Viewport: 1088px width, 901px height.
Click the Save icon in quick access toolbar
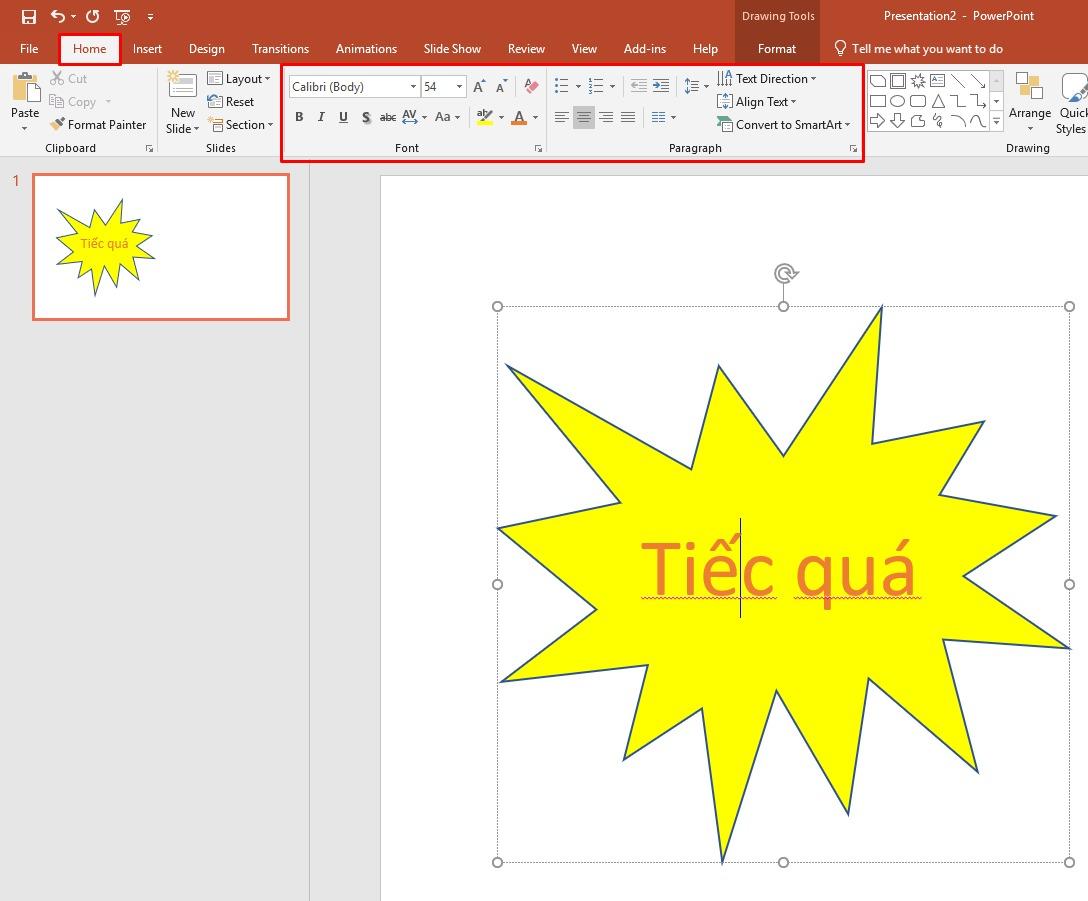click(29, 16)
